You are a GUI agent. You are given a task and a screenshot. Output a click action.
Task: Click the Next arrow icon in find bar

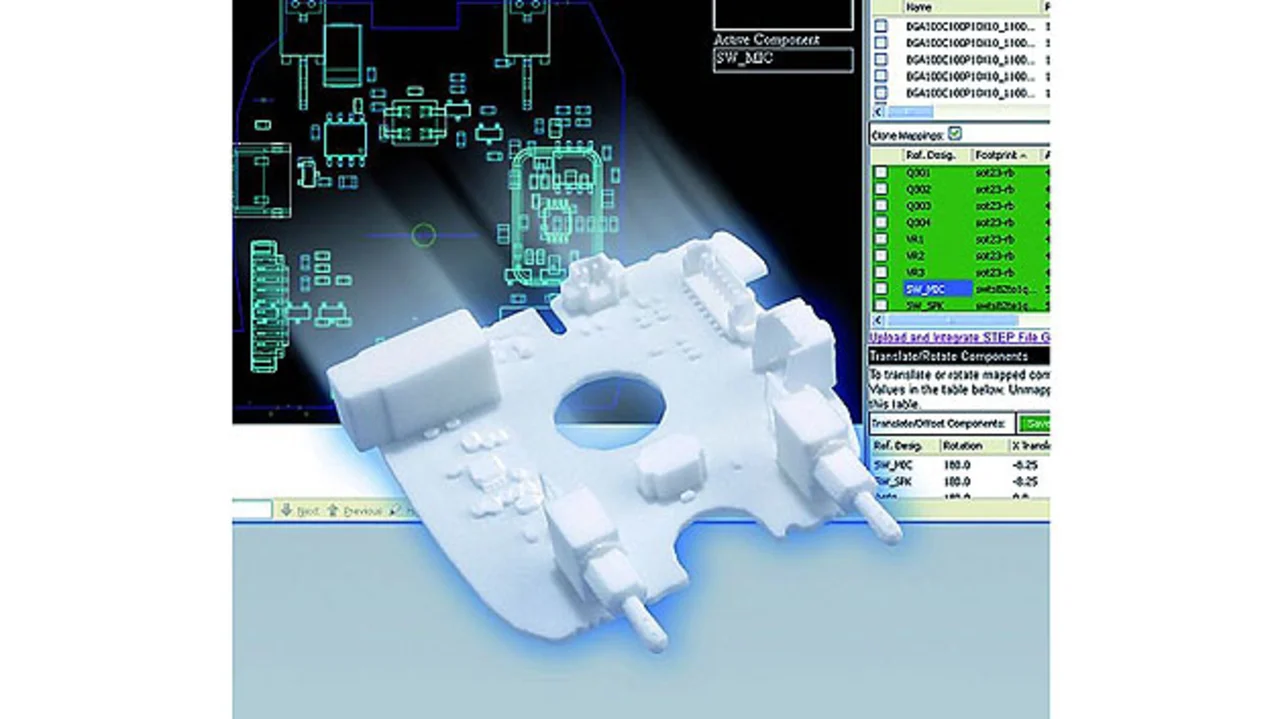[286, 511]
